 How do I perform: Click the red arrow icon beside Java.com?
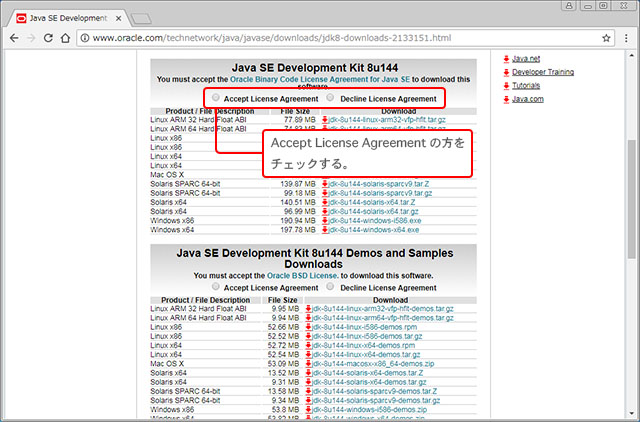pyautogui.click(x=506, y=99)
